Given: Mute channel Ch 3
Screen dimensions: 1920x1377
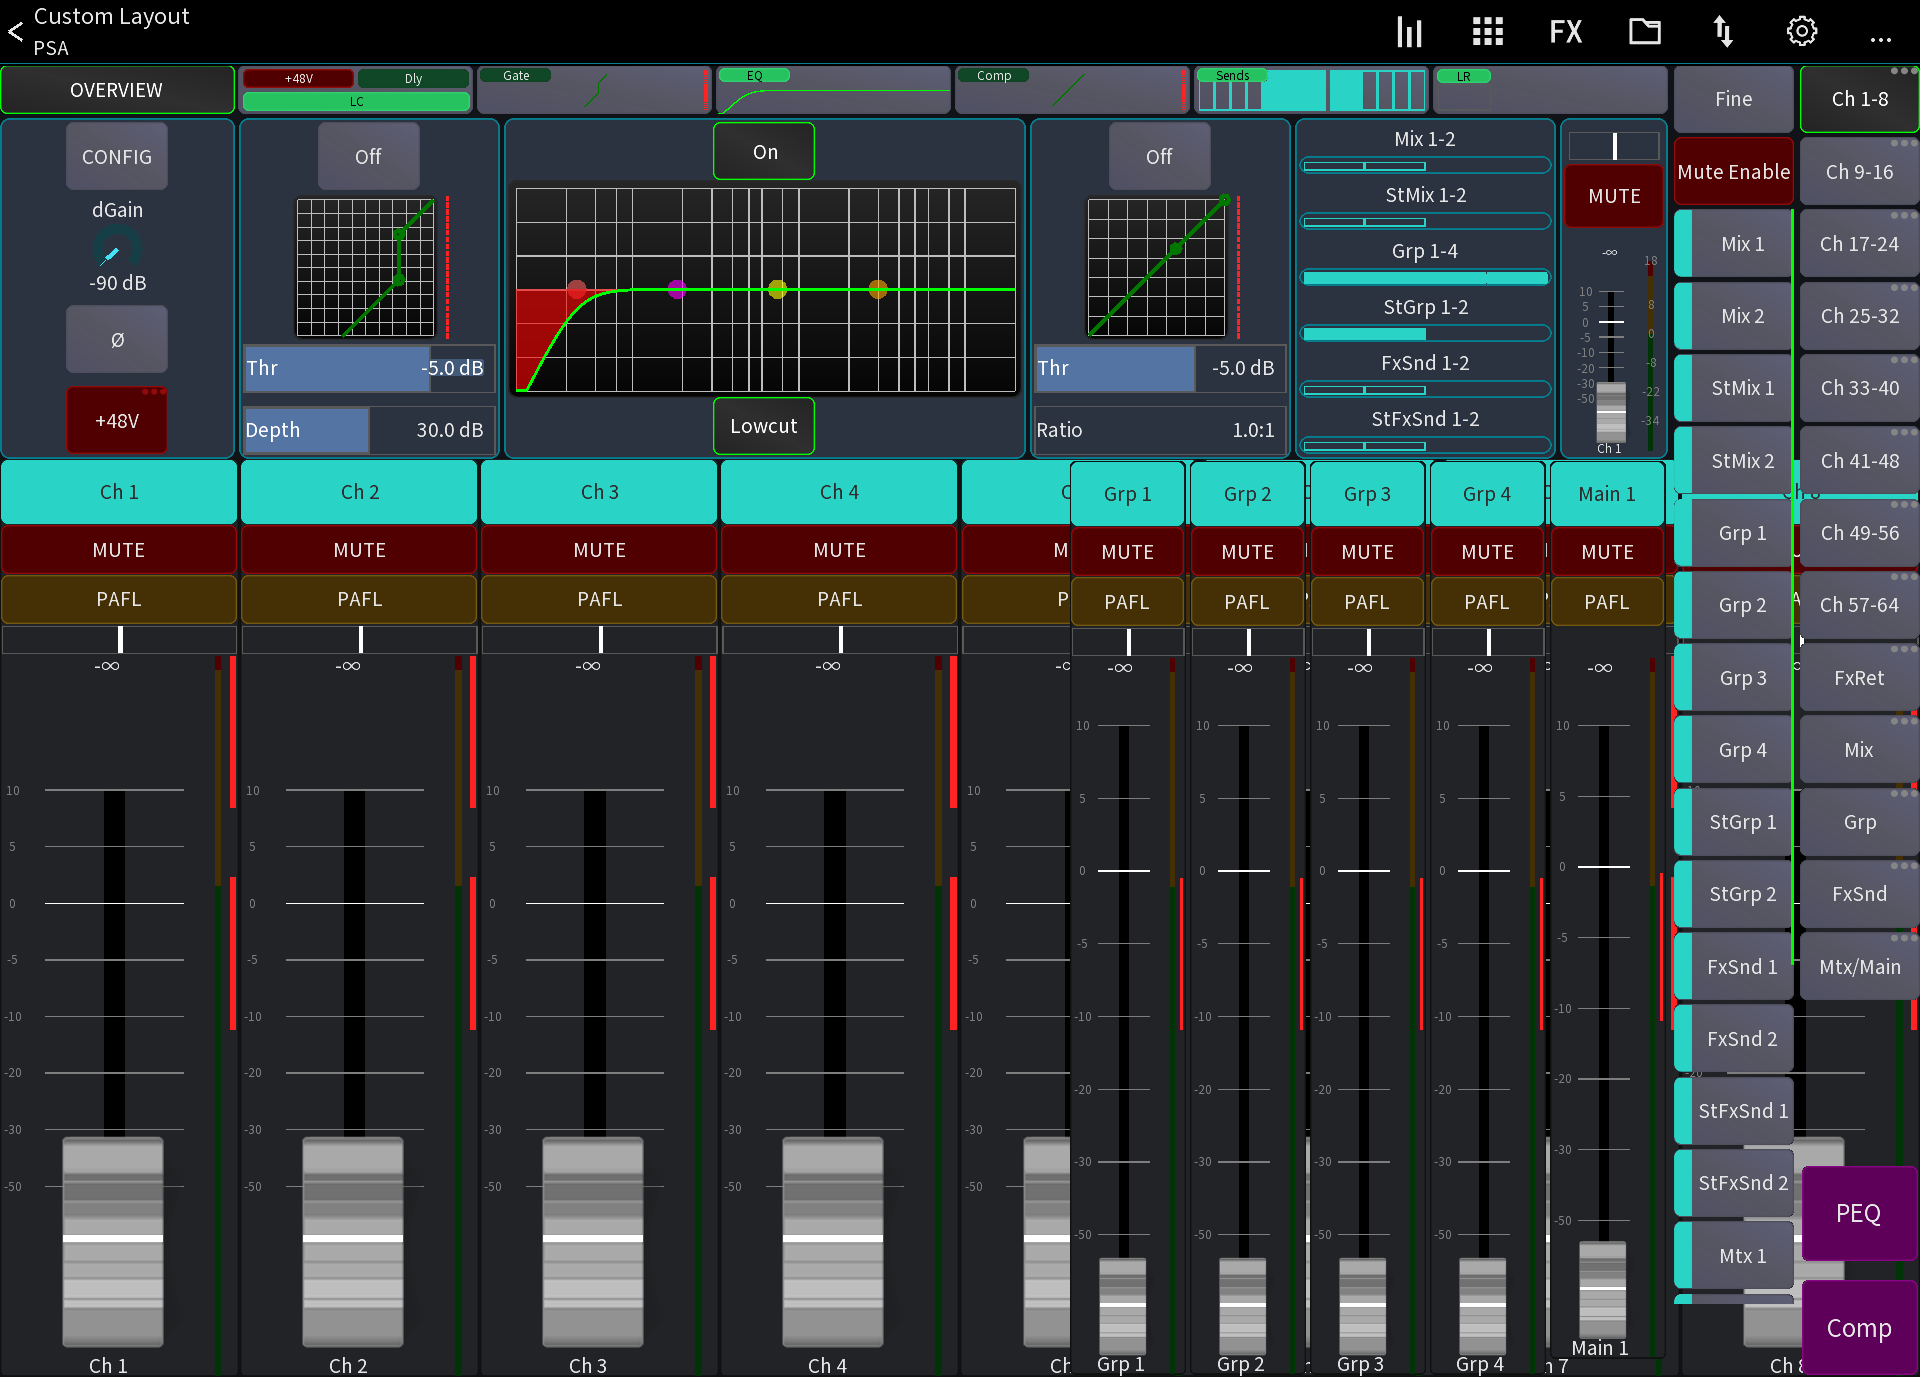Looking at the screenshot, I should coord(598,549).
